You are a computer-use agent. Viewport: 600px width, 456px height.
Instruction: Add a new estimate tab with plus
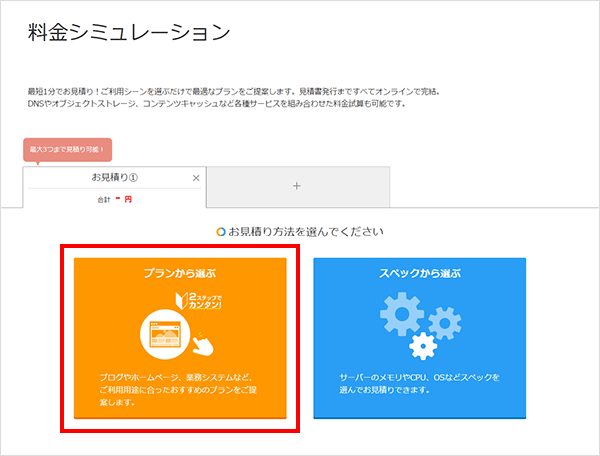[x=297, y=186]
